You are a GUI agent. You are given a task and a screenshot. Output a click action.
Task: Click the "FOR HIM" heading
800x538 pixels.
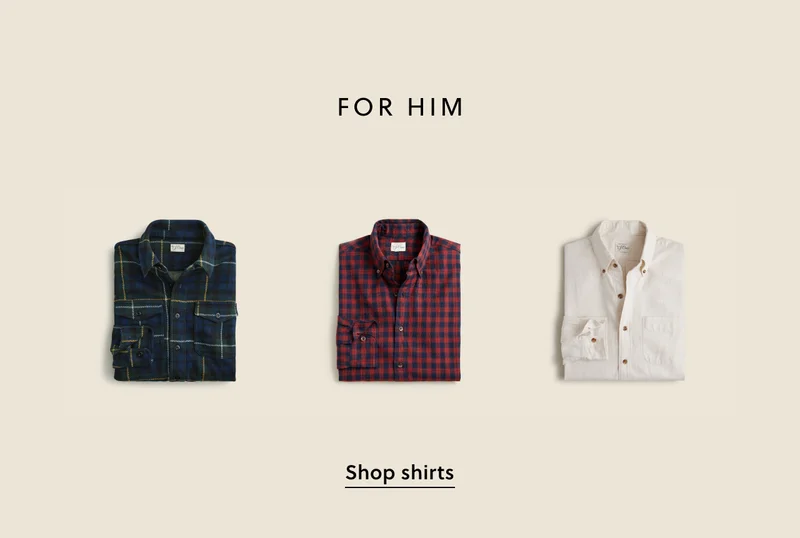(x=400, y=107)
